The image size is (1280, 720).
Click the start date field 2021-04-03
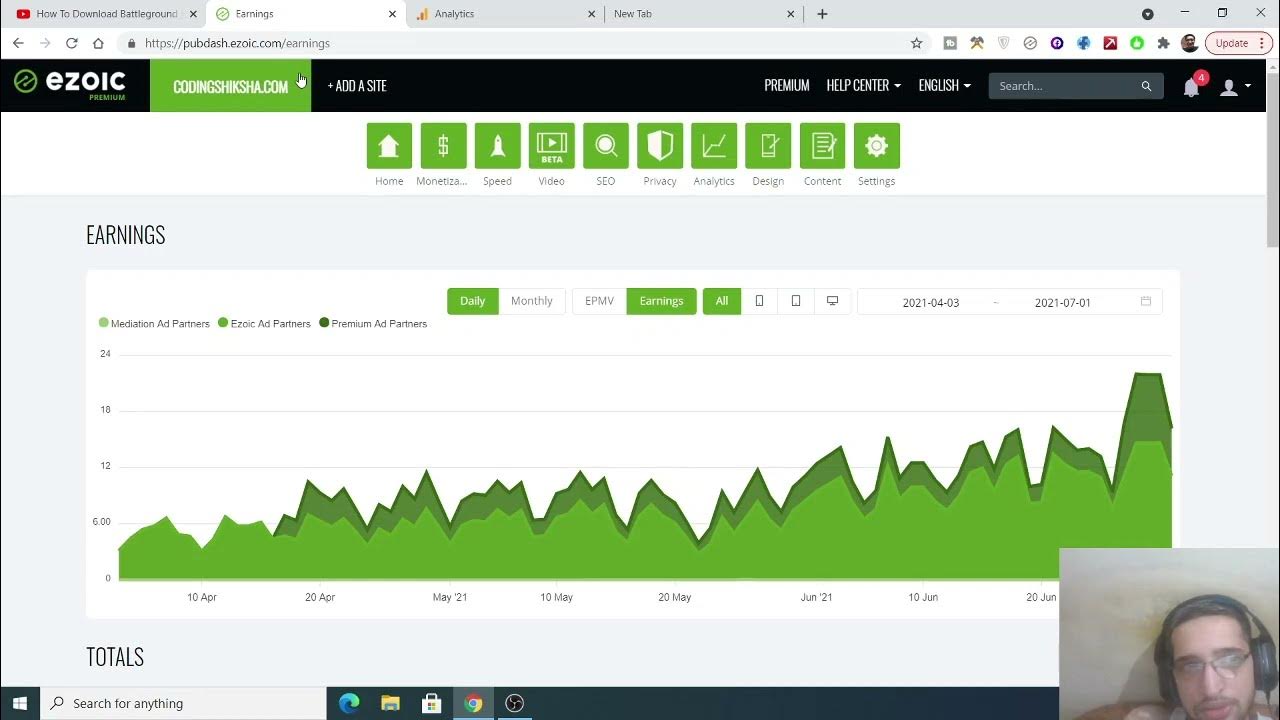(930, 302)
